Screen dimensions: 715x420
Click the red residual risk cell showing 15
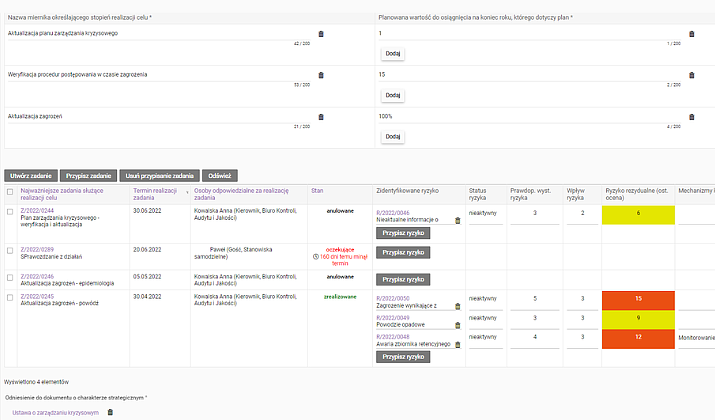638,298
